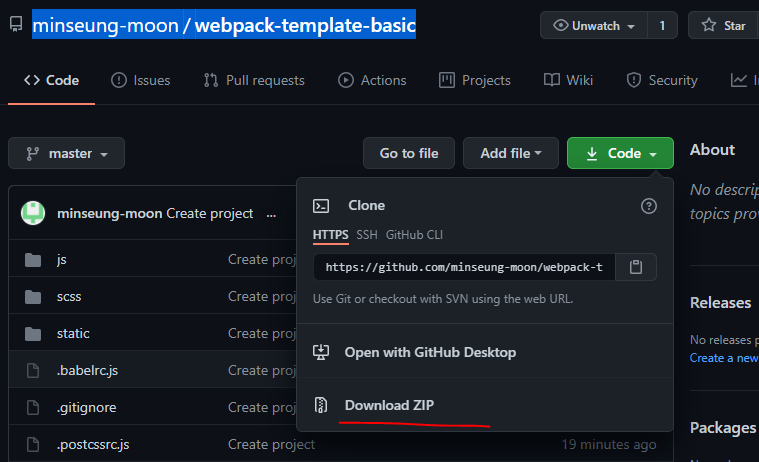Click the terminal icon next to Clone
Viewport: 759px width, 462px height.
(x=321, y=206)
